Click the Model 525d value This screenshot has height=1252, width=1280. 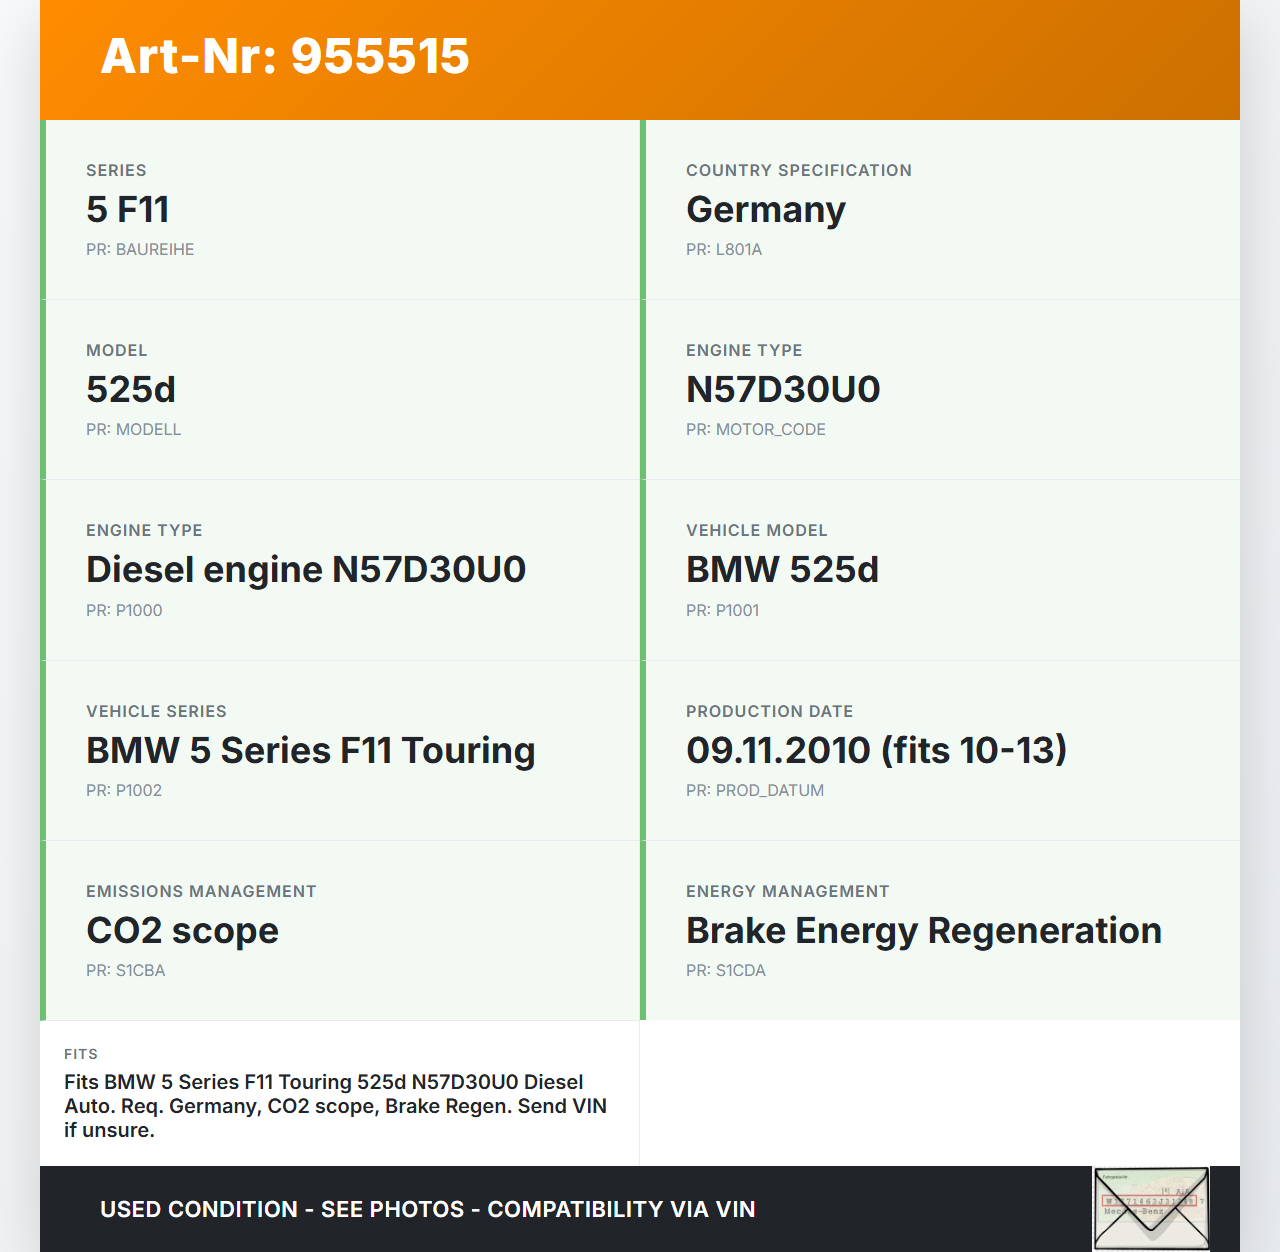131,390
